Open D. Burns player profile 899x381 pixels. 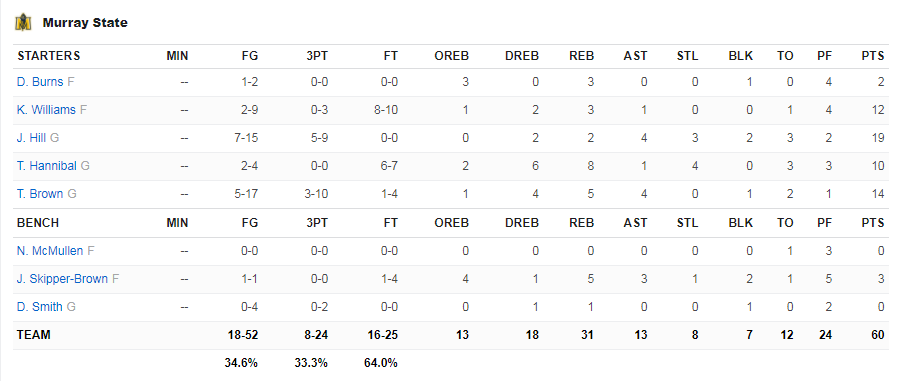tap(40, 82)
